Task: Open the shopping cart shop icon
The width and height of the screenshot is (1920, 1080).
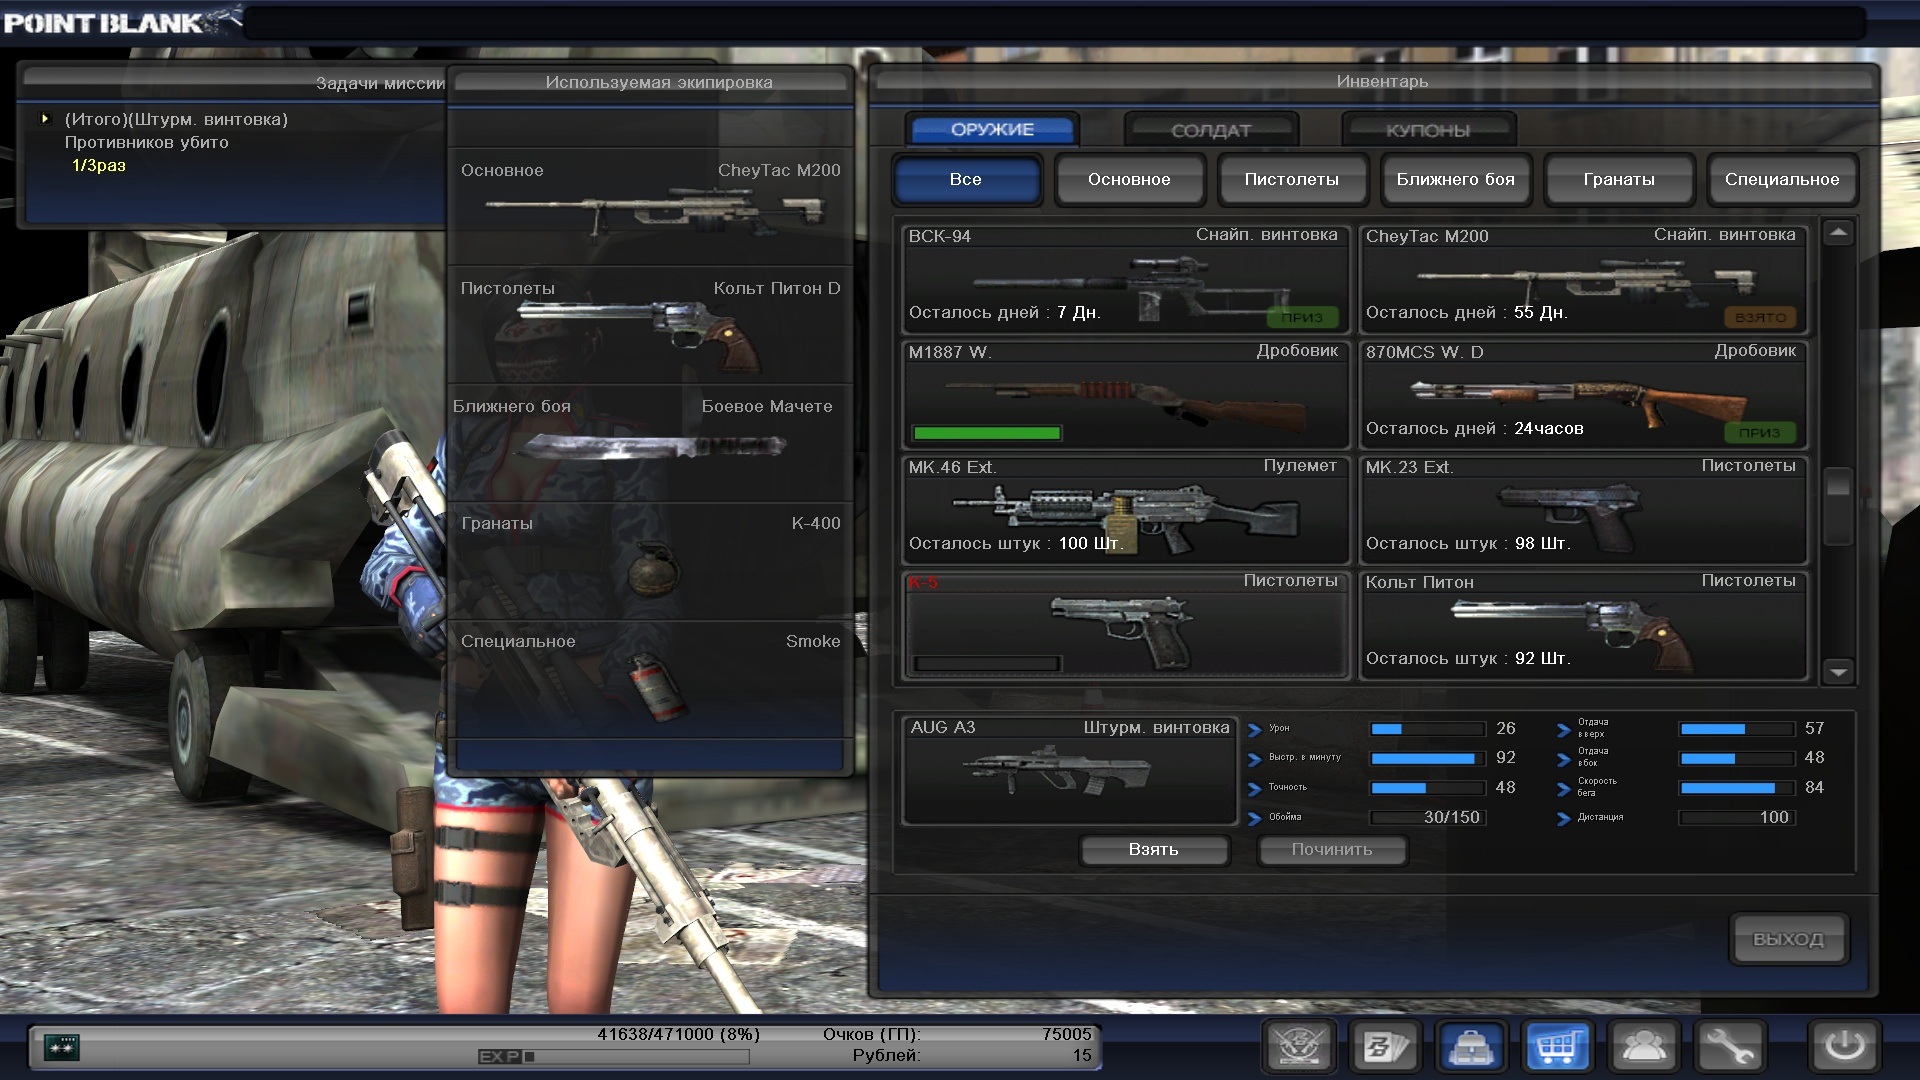Action: [x=1558, y=1047]
